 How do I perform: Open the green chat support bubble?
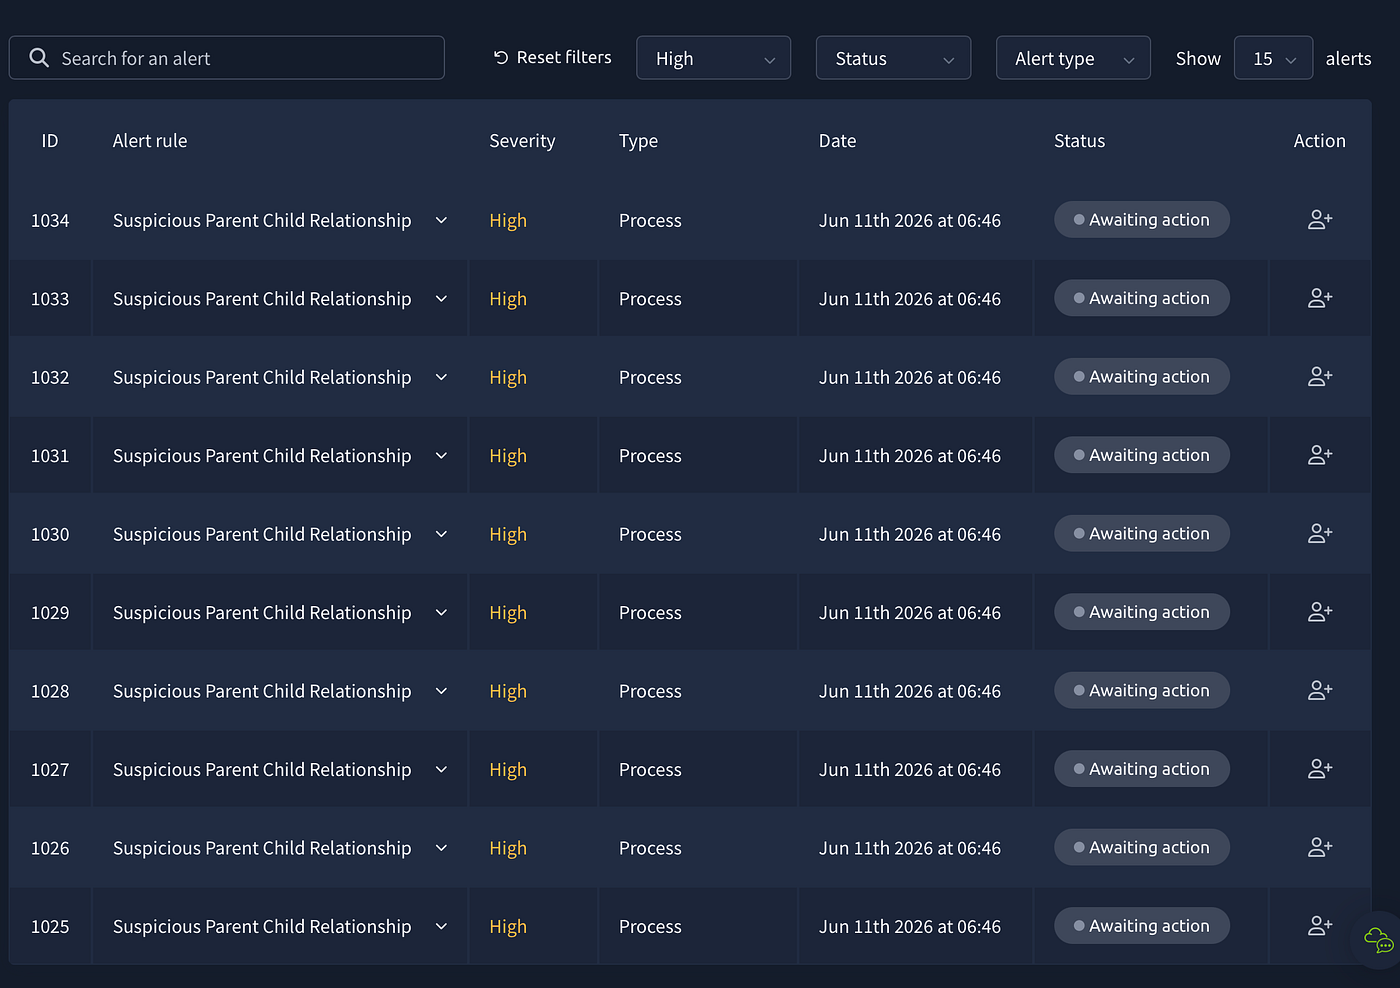1379,940
